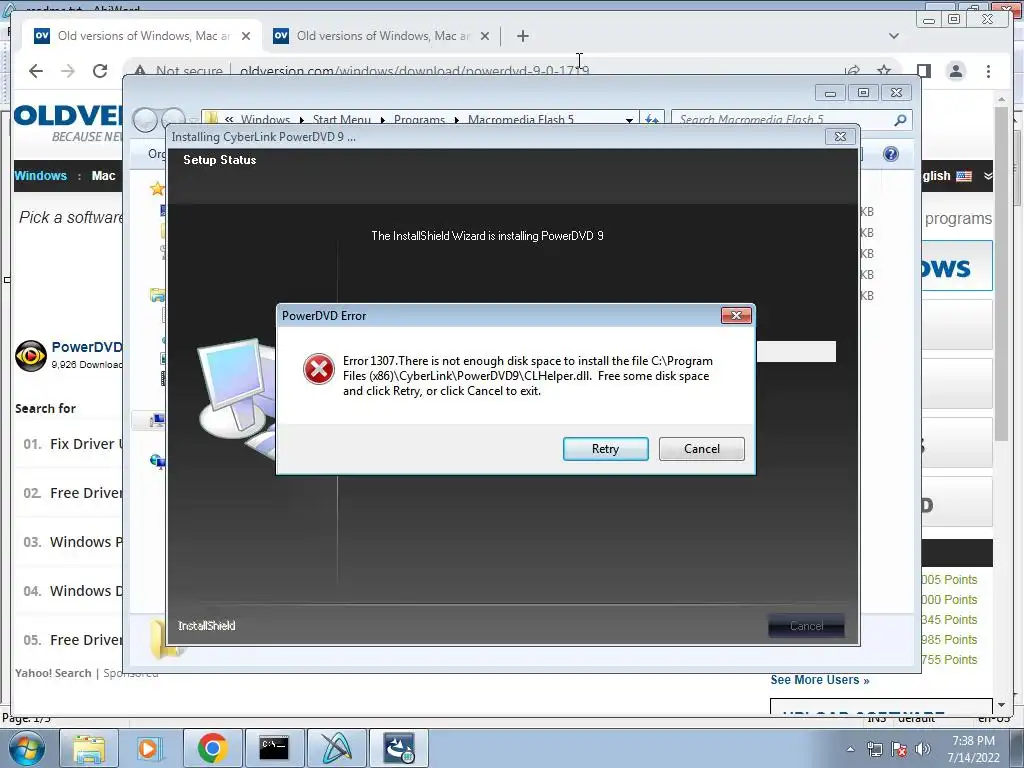The width and height of the screenshot is (1024, 768).
Task: Open the PowerDVD link on the webpage
Action: click(x=87, y=347)
